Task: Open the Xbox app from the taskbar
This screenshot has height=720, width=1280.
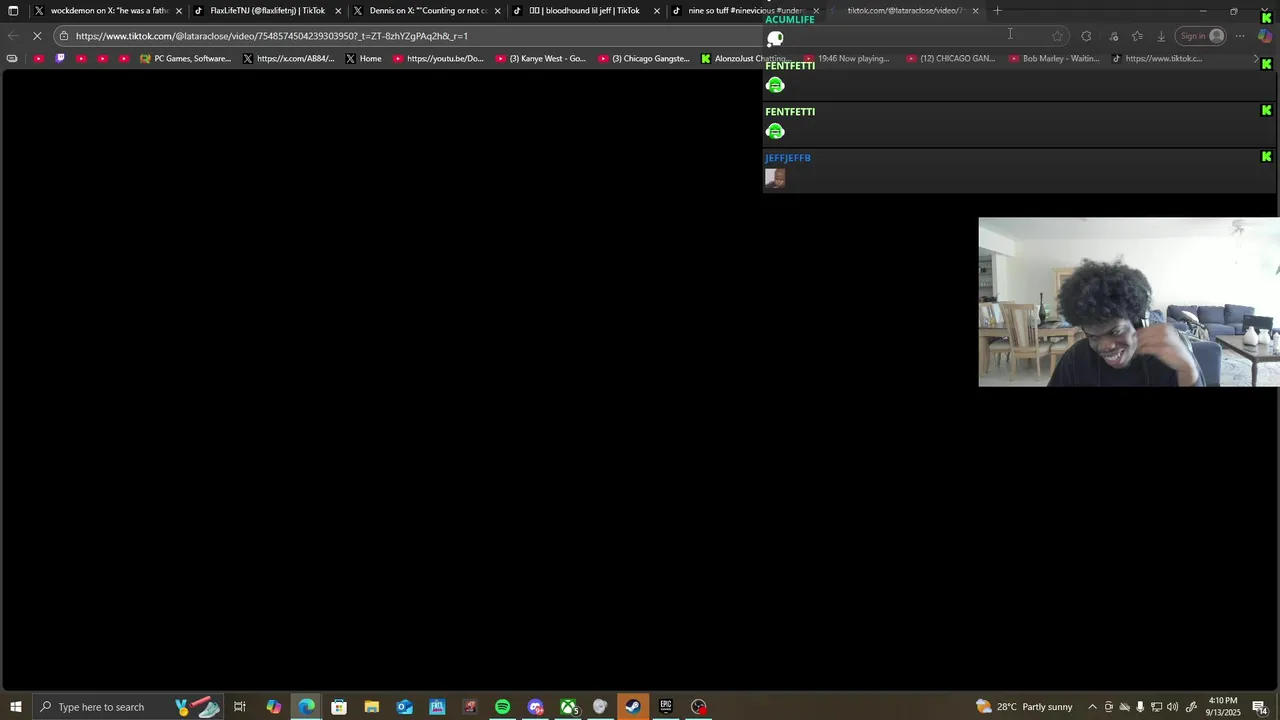Action: pyautogui.click(x=568, y=707)
